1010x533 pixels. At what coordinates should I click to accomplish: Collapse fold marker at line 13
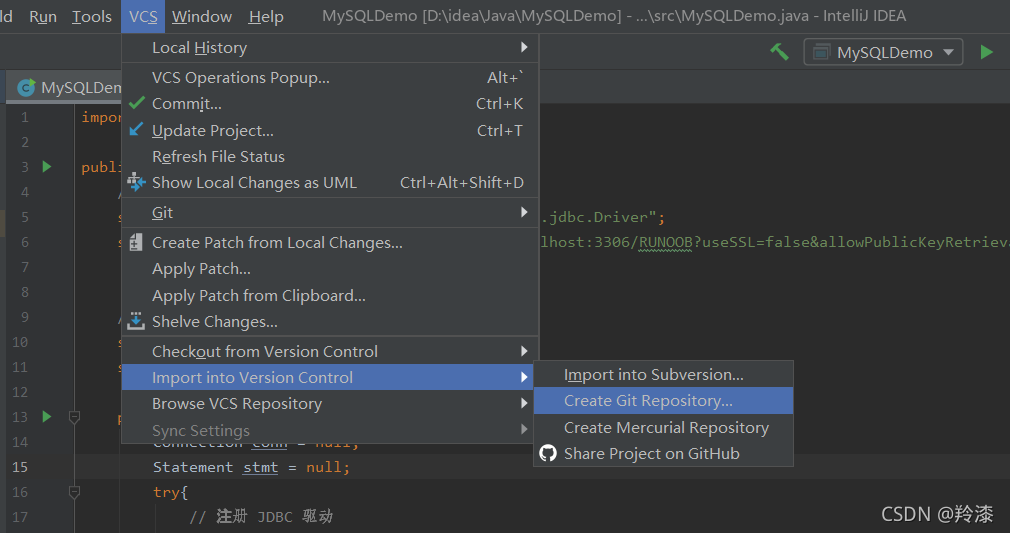(x=74, y=417)
